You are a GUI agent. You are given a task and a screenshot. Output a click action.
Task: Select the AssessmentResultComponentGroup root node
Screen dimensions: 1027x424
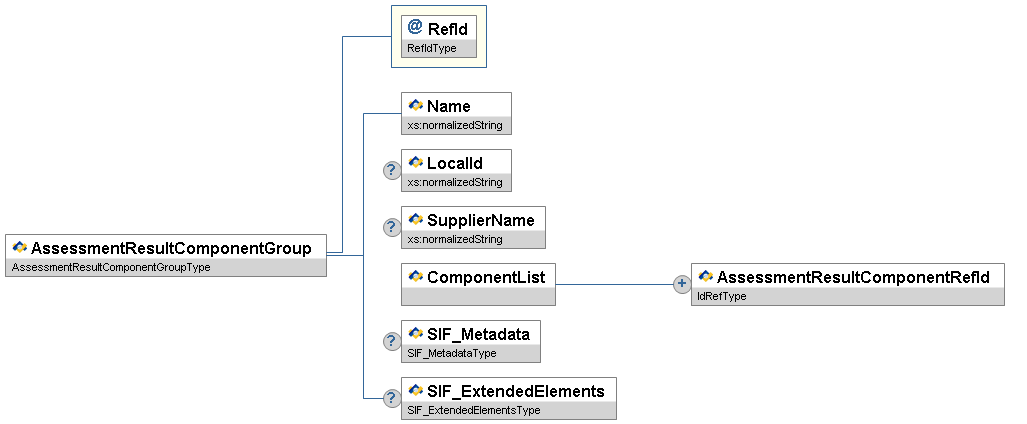pos(170,248)
